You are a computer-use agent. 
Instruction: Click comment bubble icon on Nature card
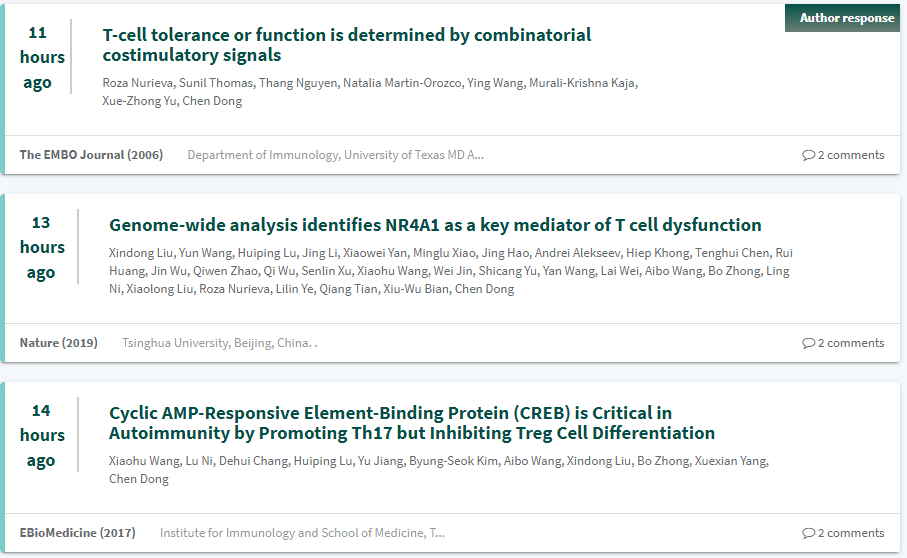coord(808,343)
